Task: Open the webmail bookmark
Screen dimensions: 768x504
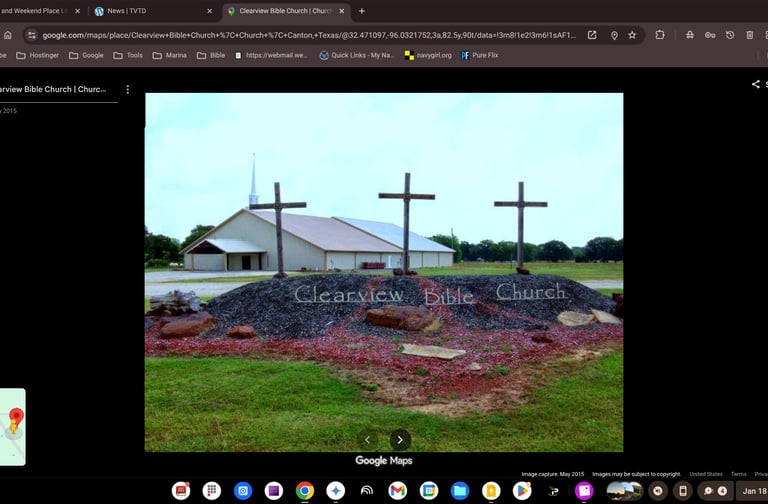Action: pyautogui.click(x=271, y=55)
